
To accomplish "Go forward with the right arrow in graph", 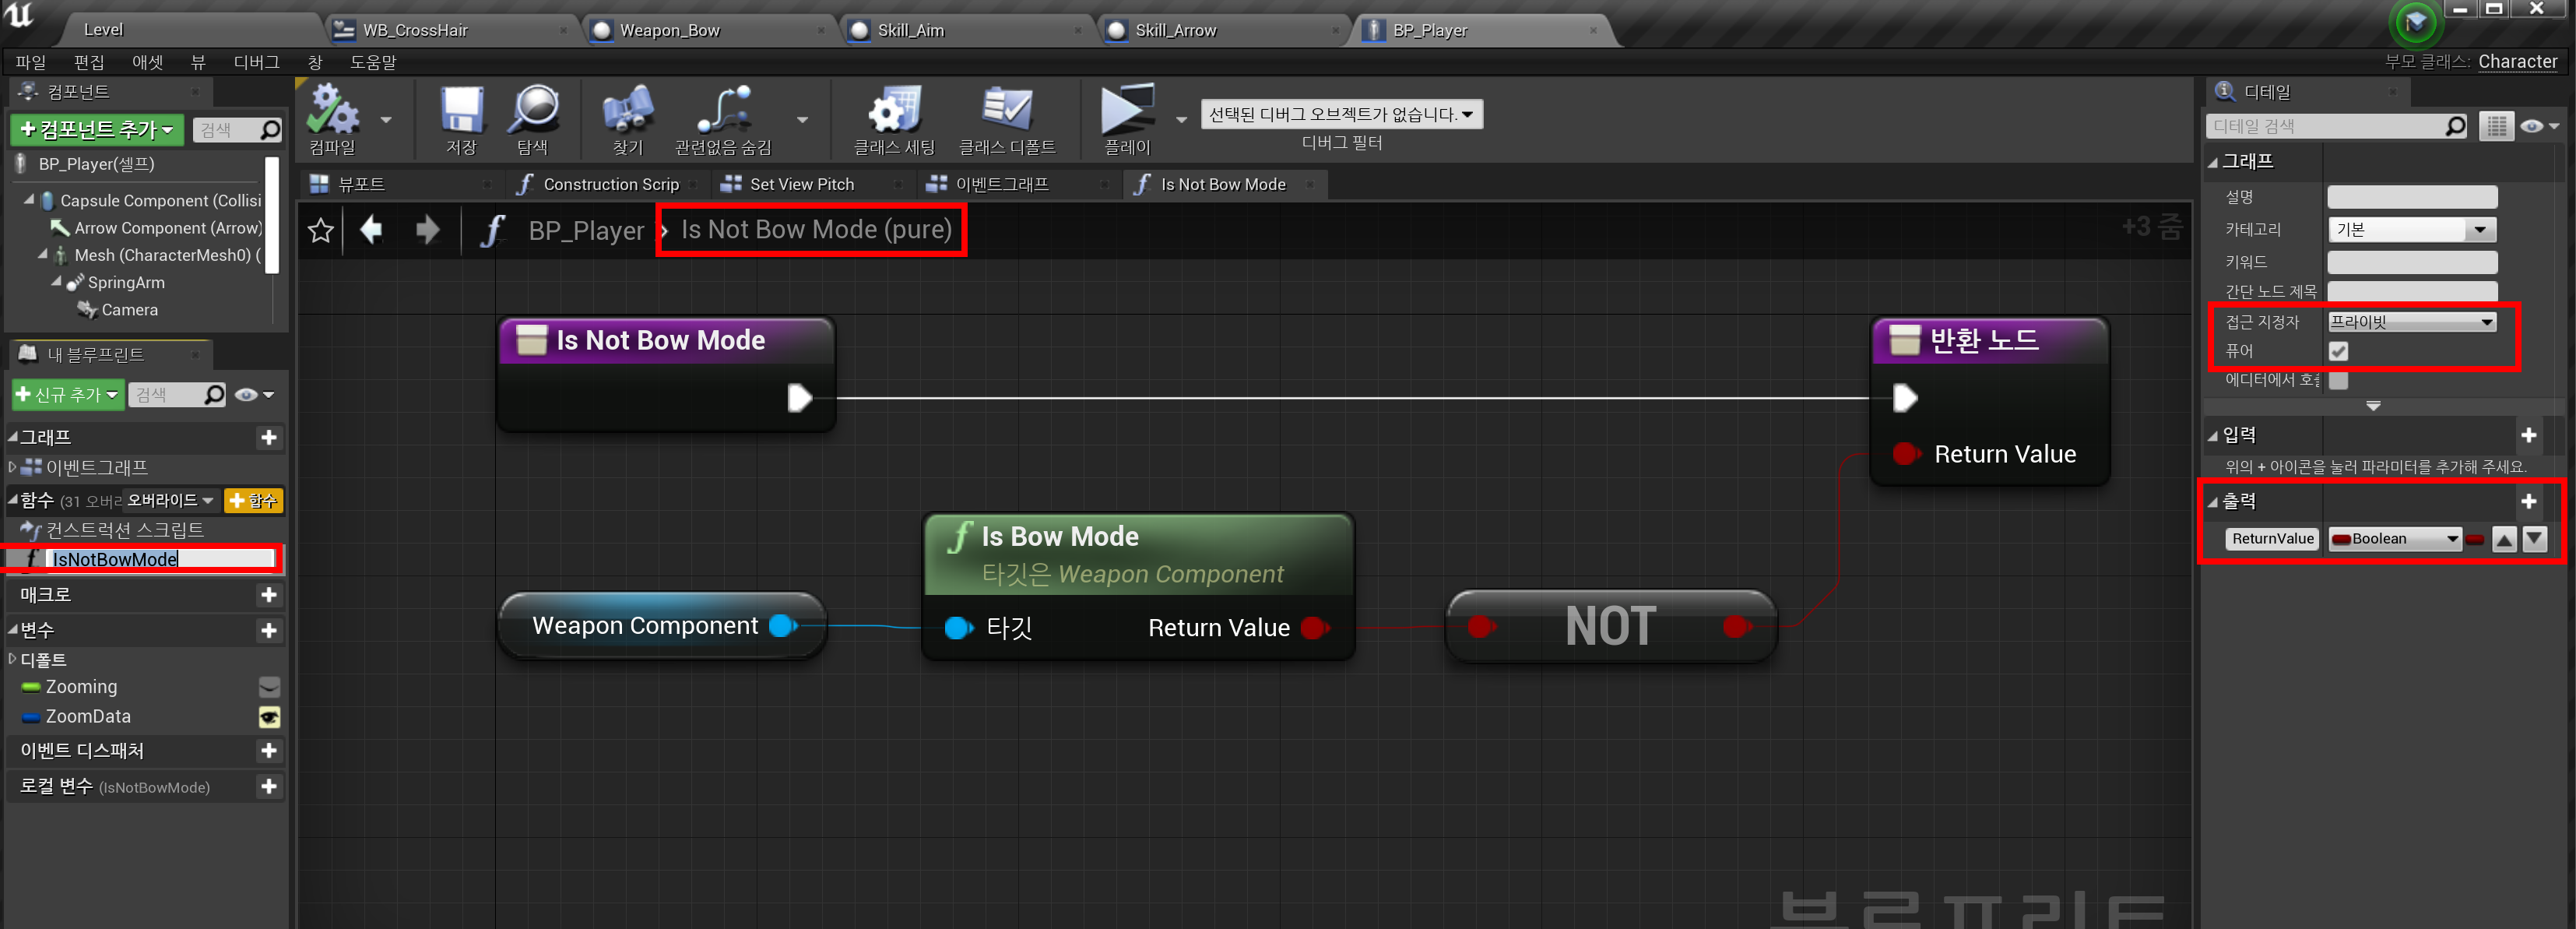I will tap(427, 230).
